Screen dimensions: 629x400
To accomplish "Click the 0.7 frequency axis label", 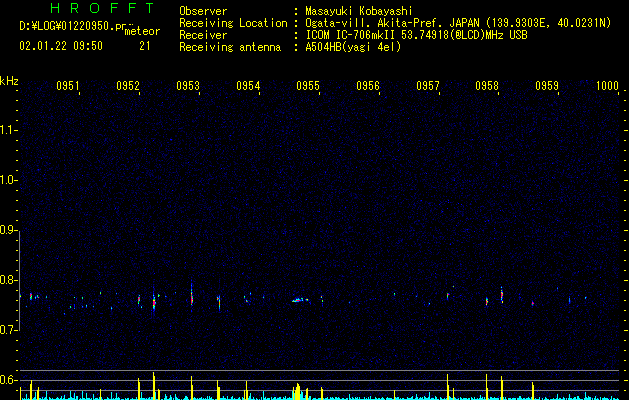I will click(8, 330).
